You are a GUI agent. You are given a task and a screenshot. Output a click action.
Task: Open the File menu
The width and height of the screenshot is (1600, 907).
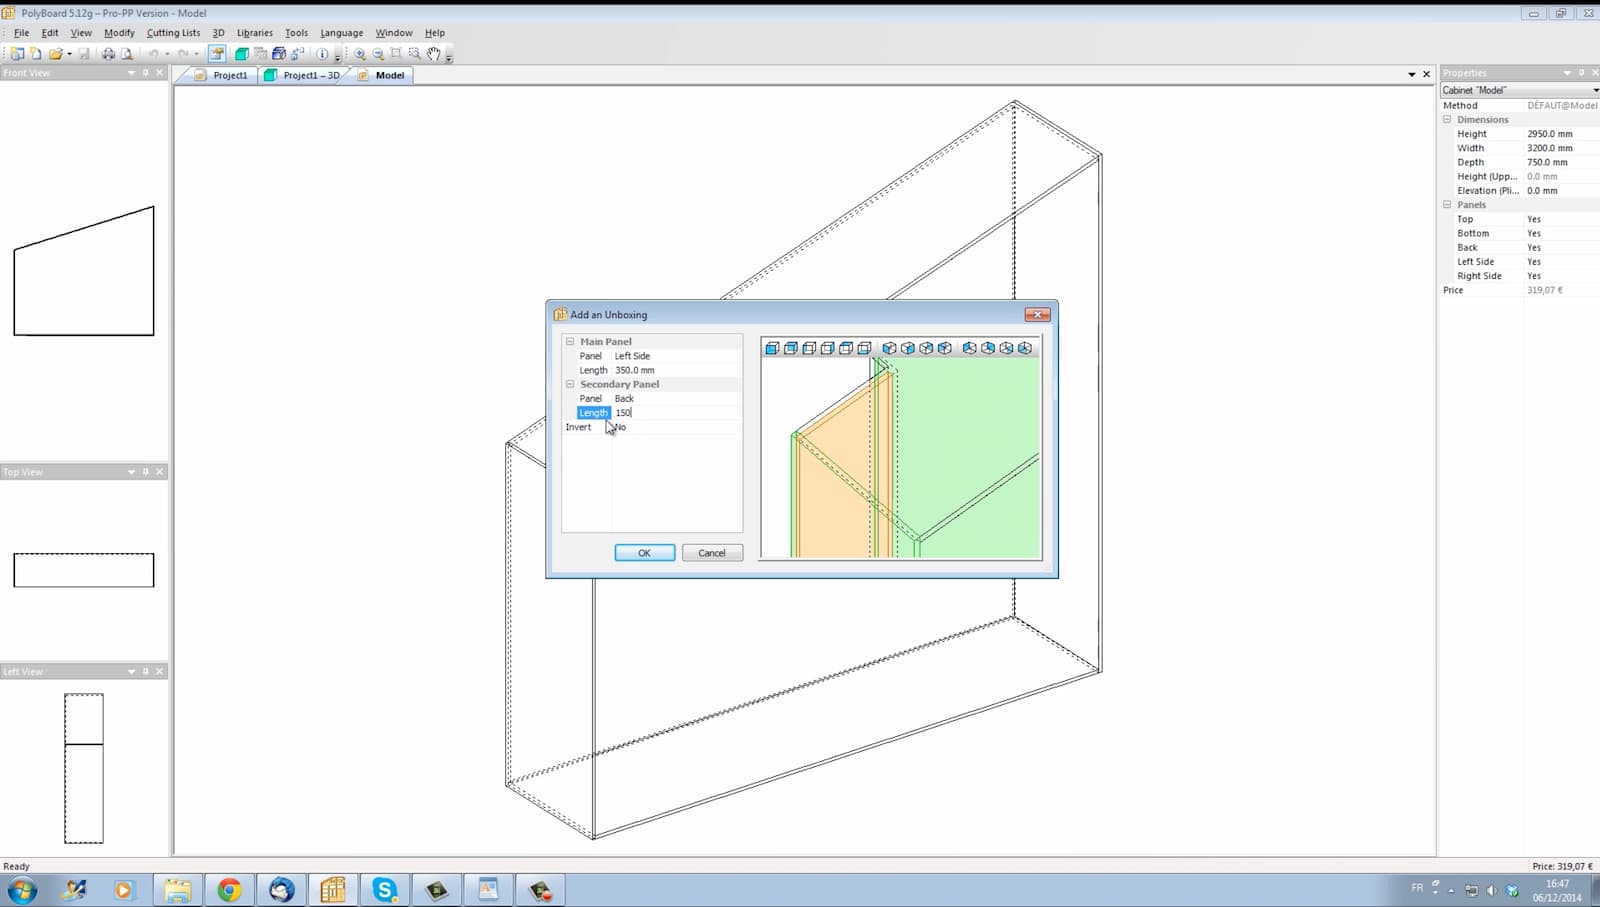click(21, 33)
